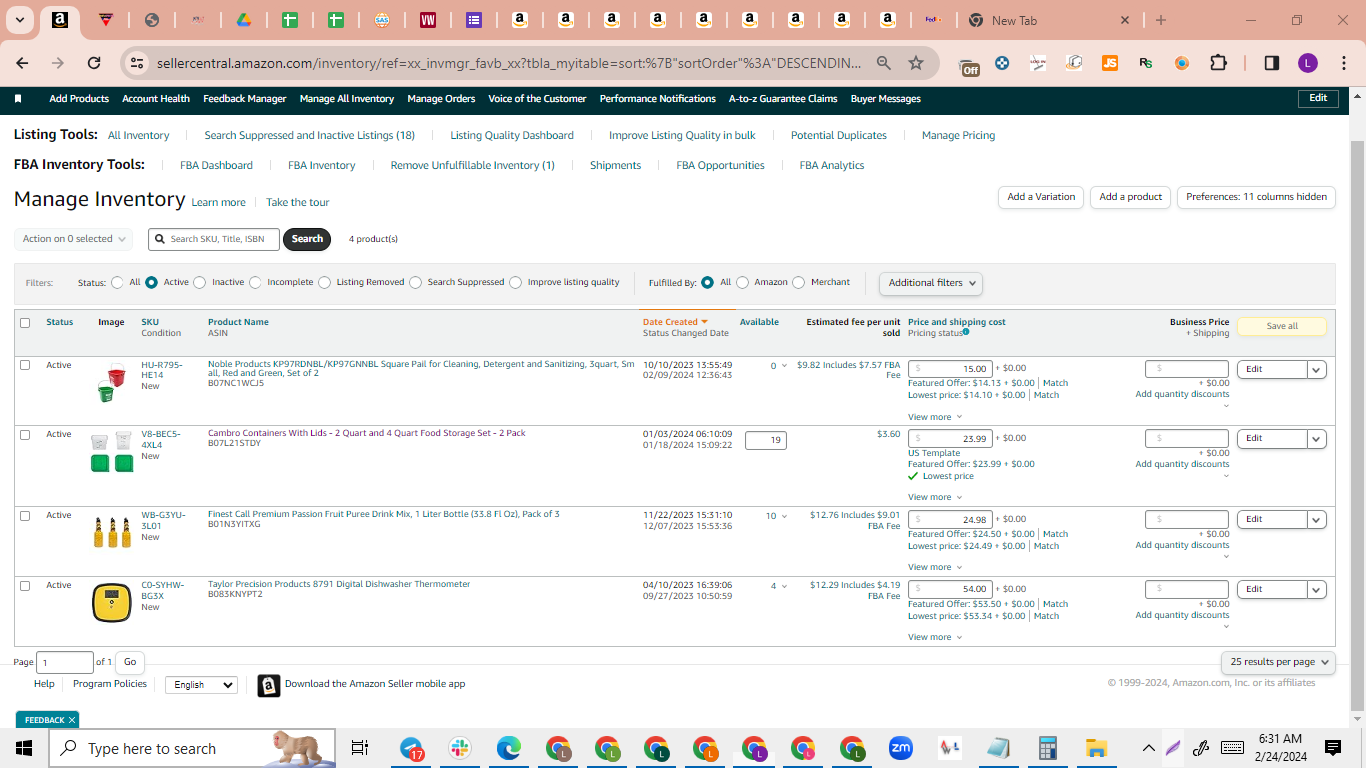Close the FEEDBACK tag with X
Viewport: 1366px width, 768px height.
(72, 720)
